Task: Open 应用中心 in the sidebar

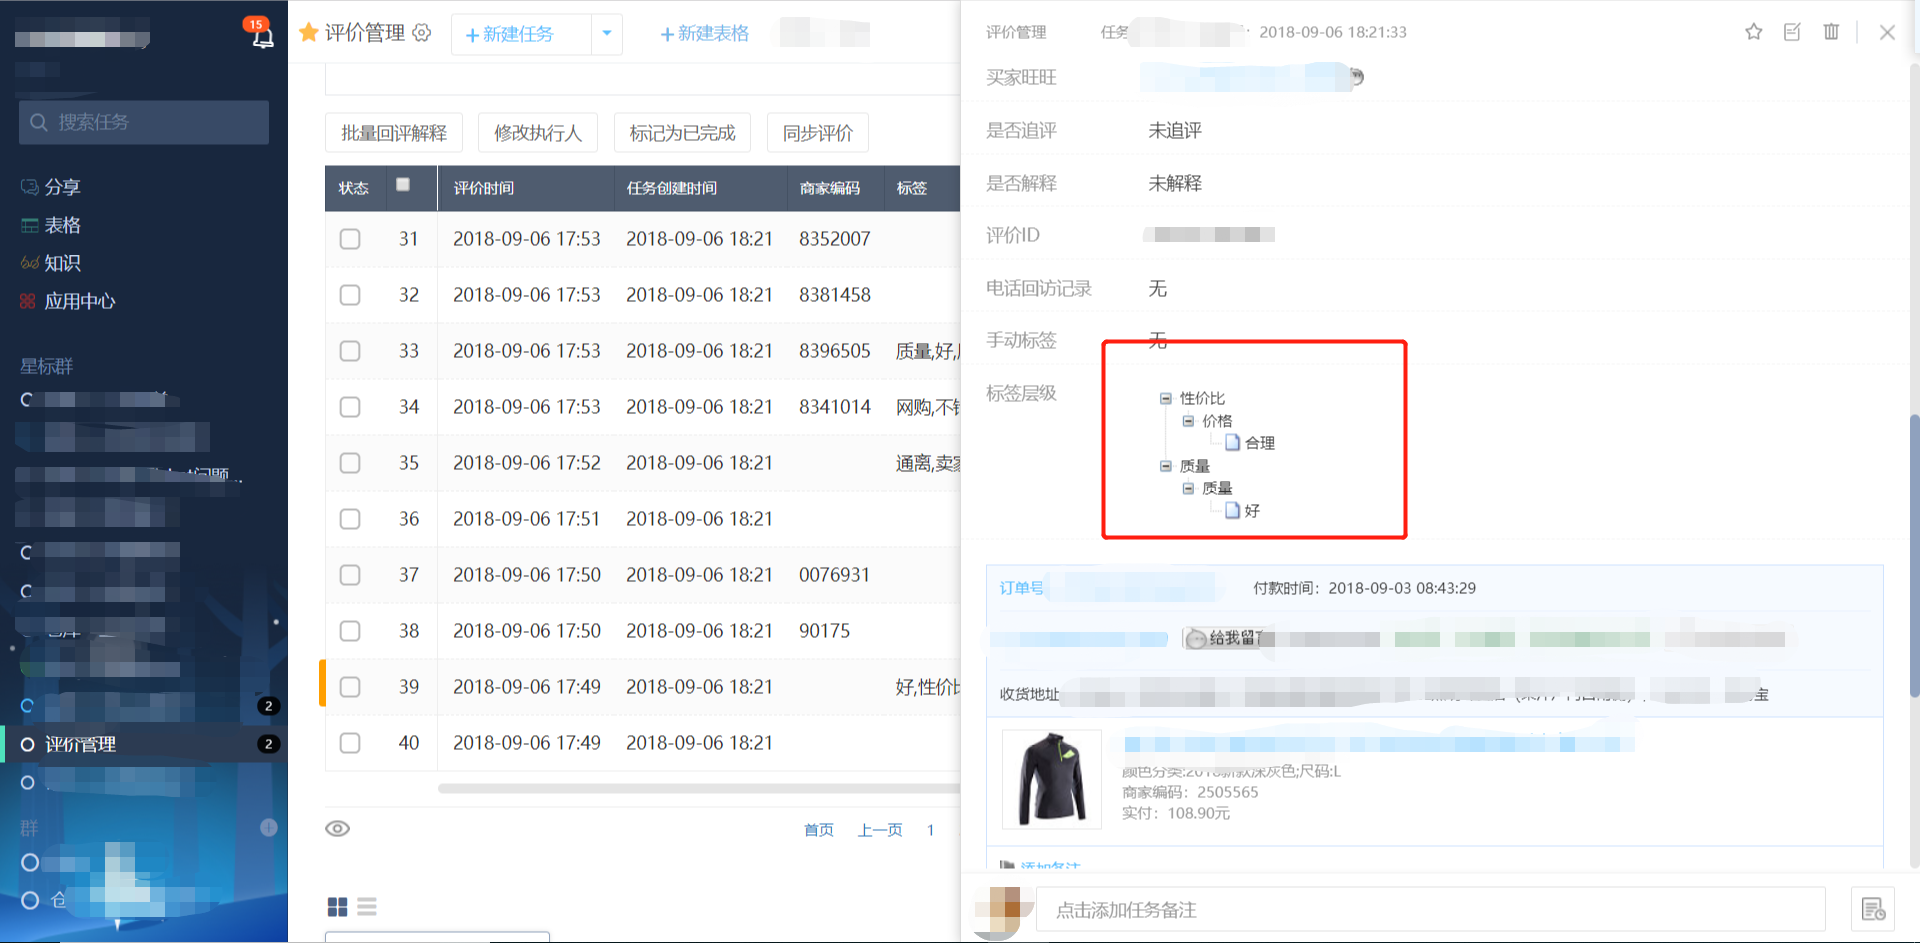Action: coord(79,301)
